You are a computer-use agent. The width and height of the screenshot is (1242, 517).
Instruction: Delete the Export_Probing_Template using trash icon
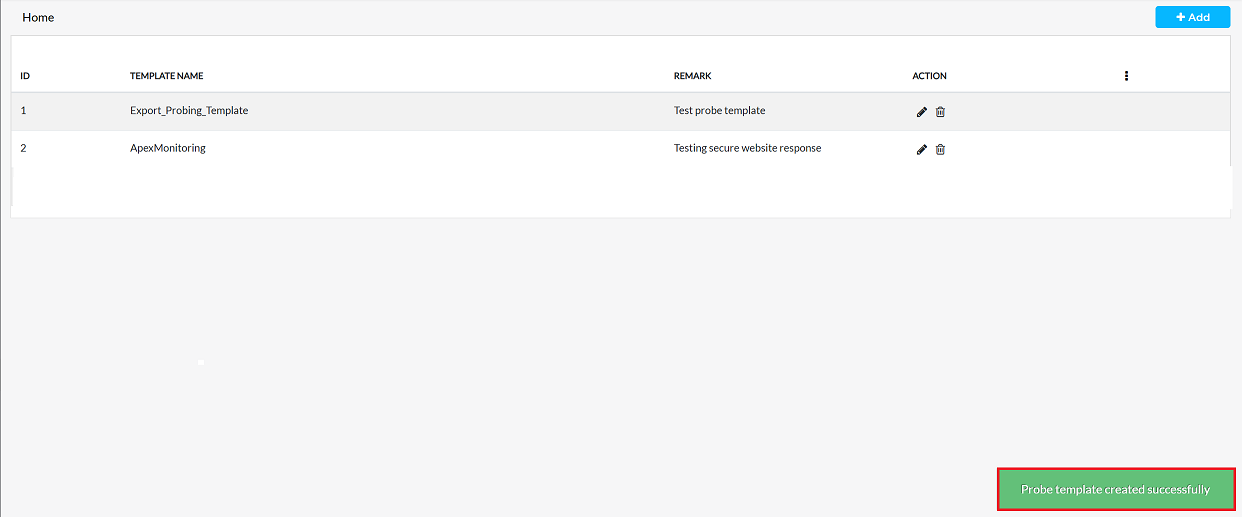click(940, 112)
